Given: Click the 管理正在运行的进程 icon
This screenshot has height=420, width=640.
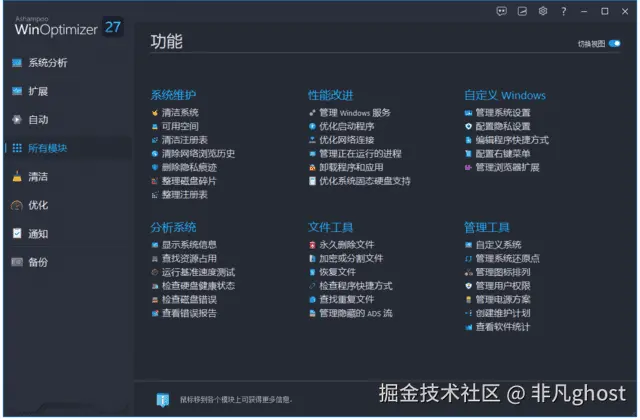Looking at the screenshot, I should [312, 154].
